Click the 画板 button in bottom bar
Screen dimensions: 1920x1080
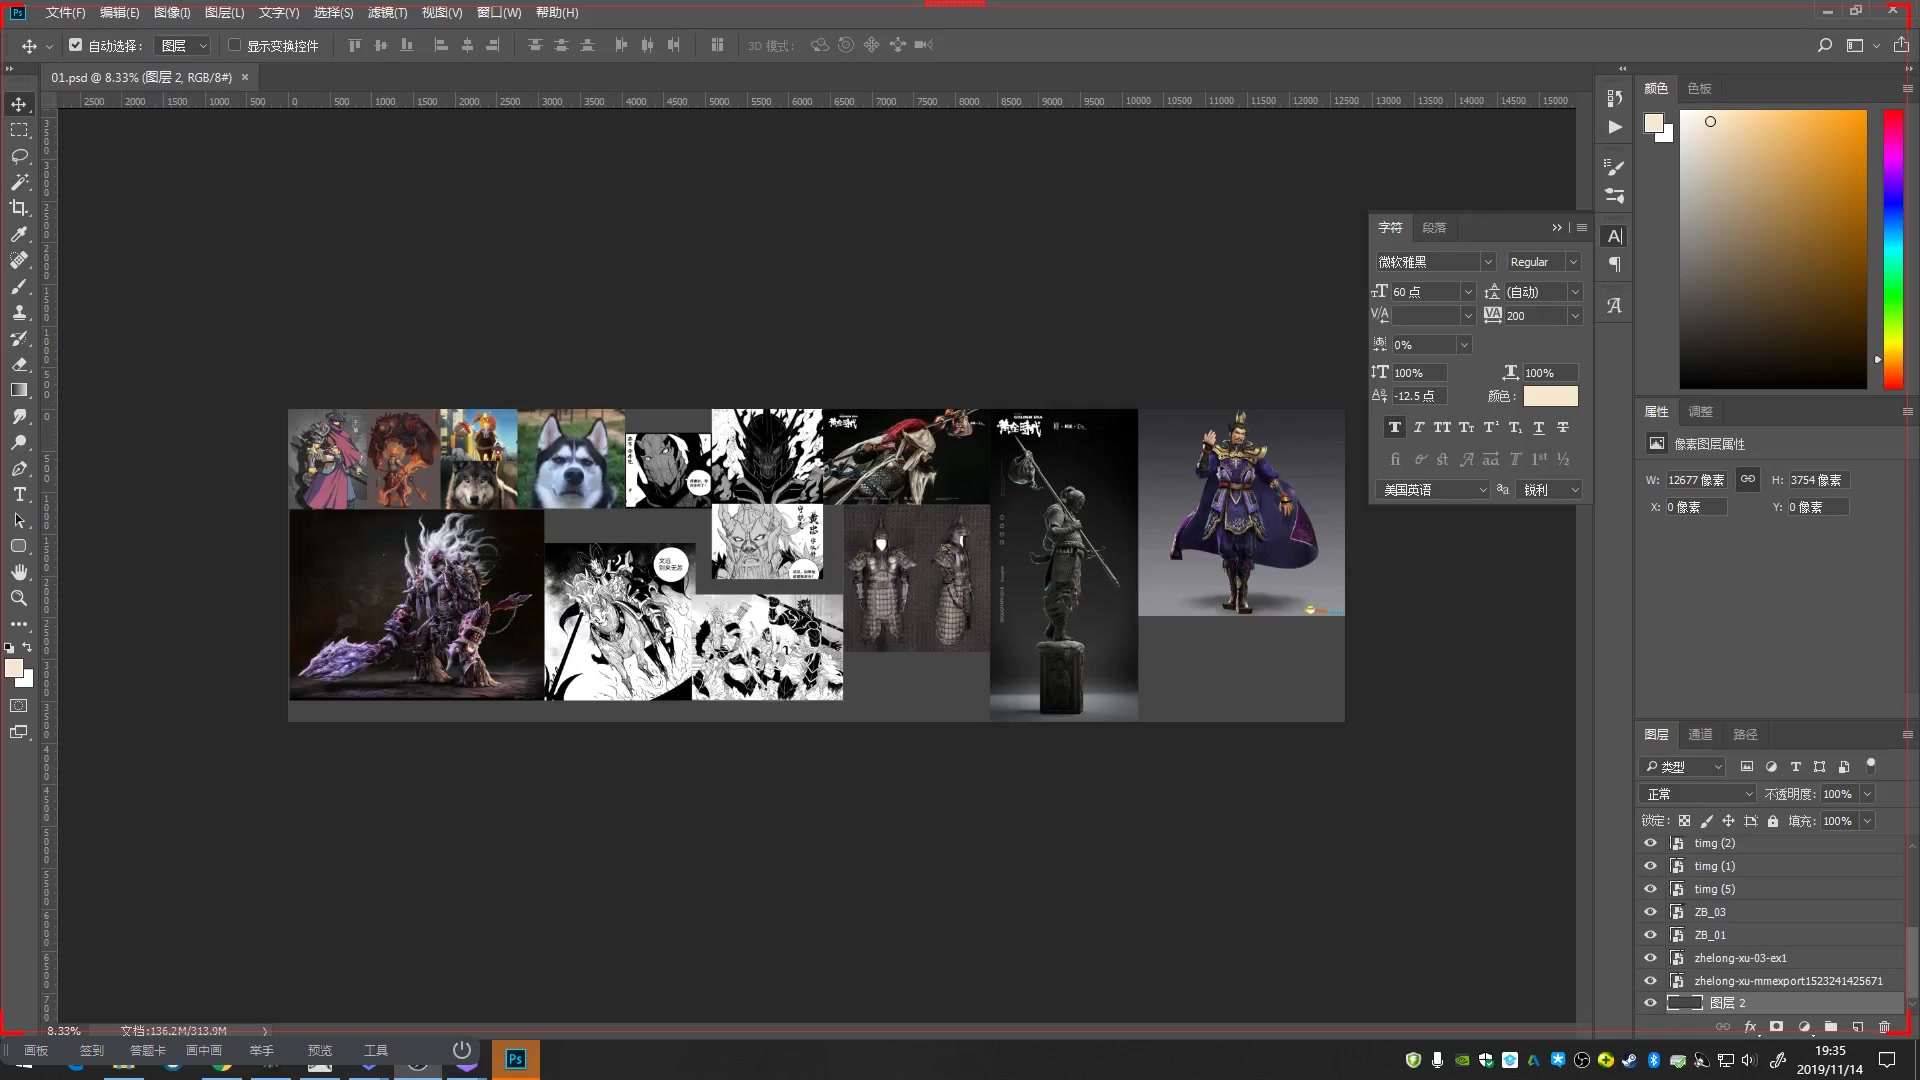coord(36,1050)
